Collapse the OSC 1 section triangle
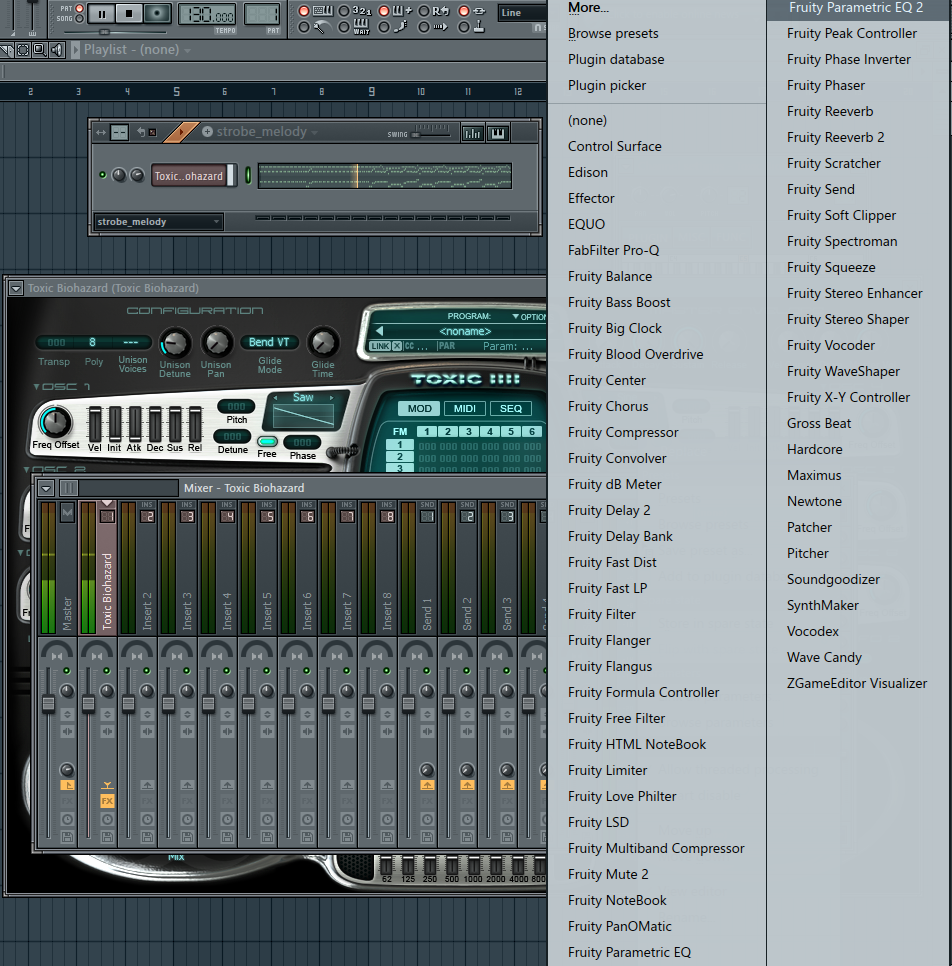This screenshot has width=952, height=966. (36, 387)
